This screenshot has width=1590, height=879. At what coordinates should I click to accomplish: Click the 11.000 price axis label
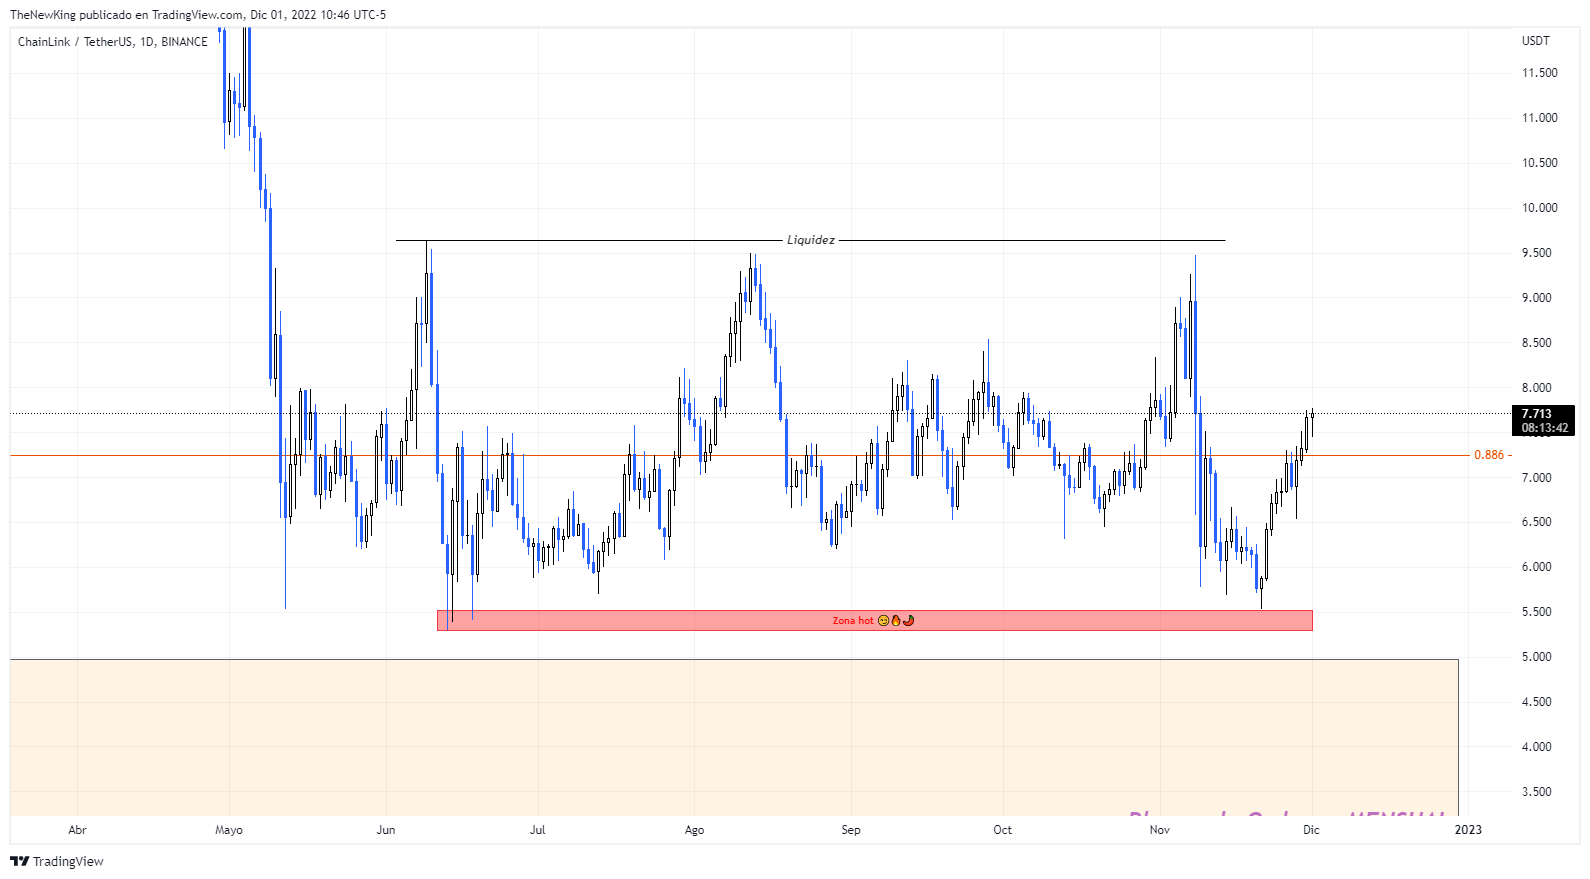(1539, 118)
